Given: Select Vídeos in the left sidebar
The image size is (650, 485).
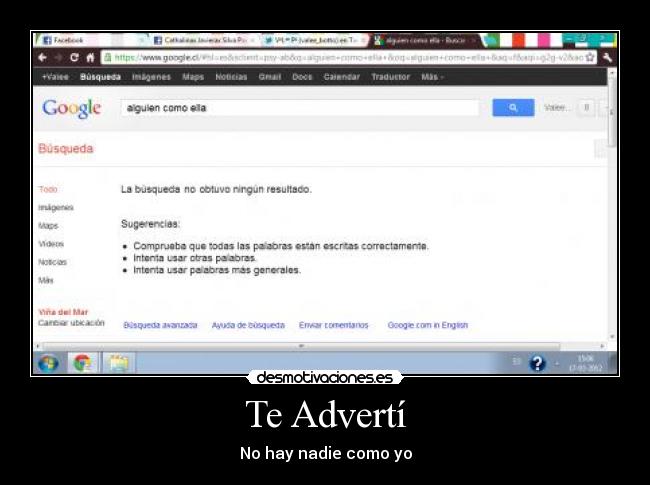Looking at the screenshot, I should click(51, 244).
